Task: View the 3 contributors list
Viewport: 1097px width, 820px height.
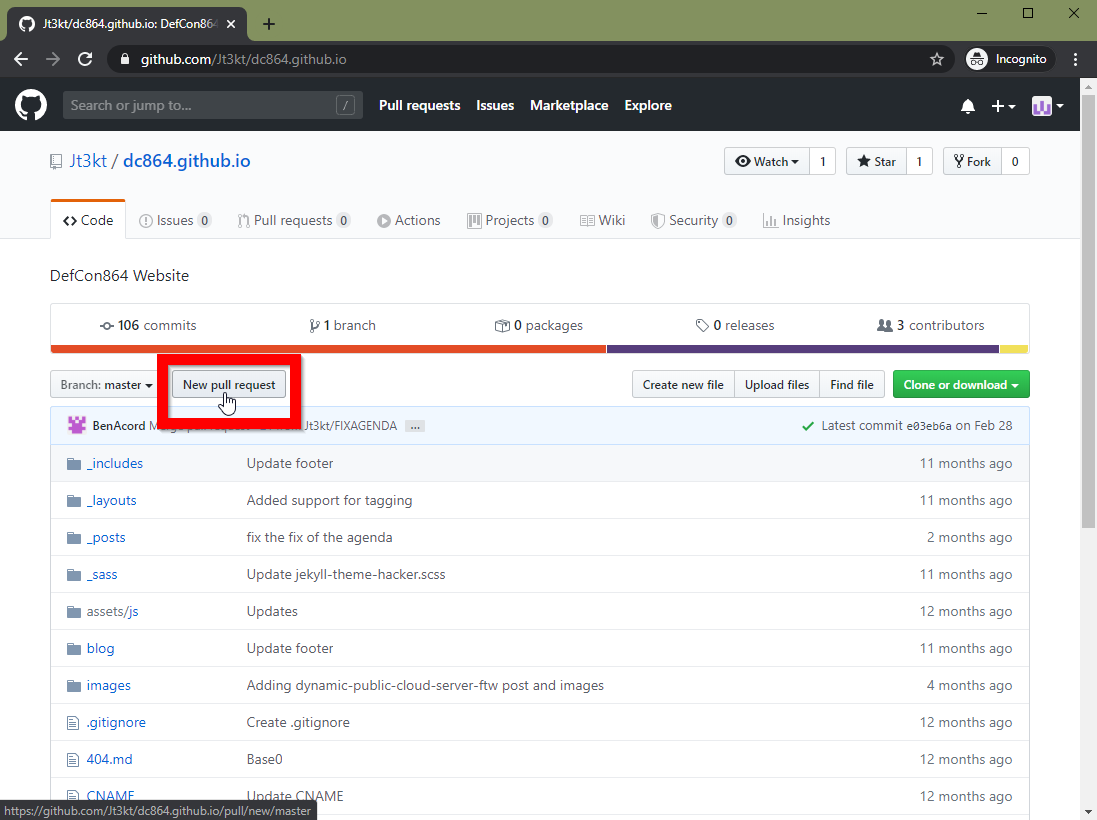Action: [x=930, y=325]
